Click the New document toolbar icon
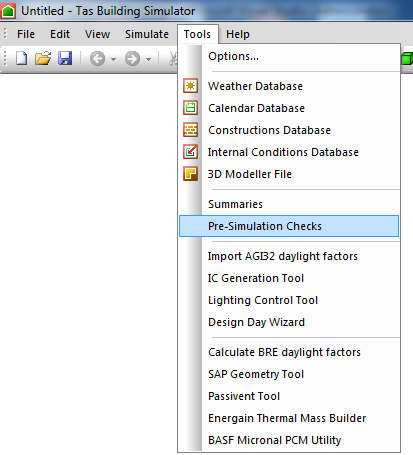This screenshot has height=455, width=413. tap(22, 59)
